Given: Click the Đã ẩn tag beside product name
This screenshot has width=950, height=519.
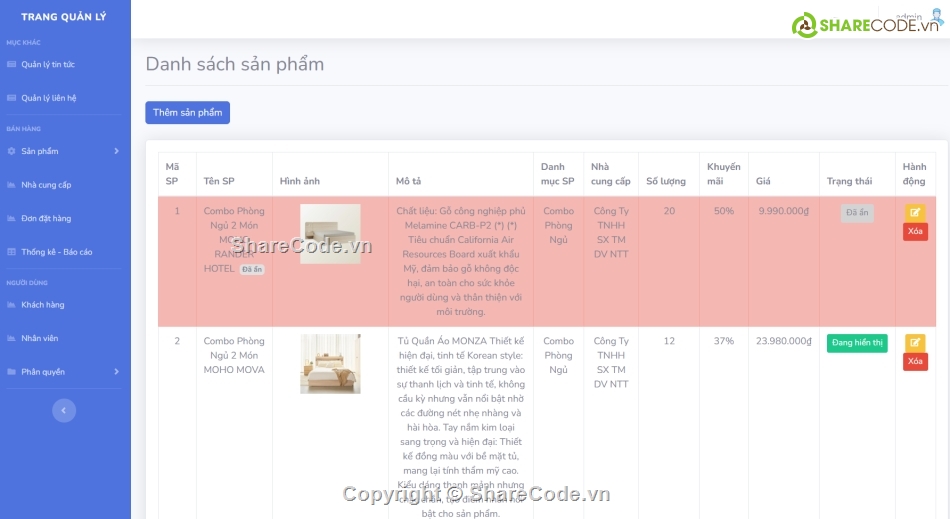Looking at the screenshot, I should point(252,269).
